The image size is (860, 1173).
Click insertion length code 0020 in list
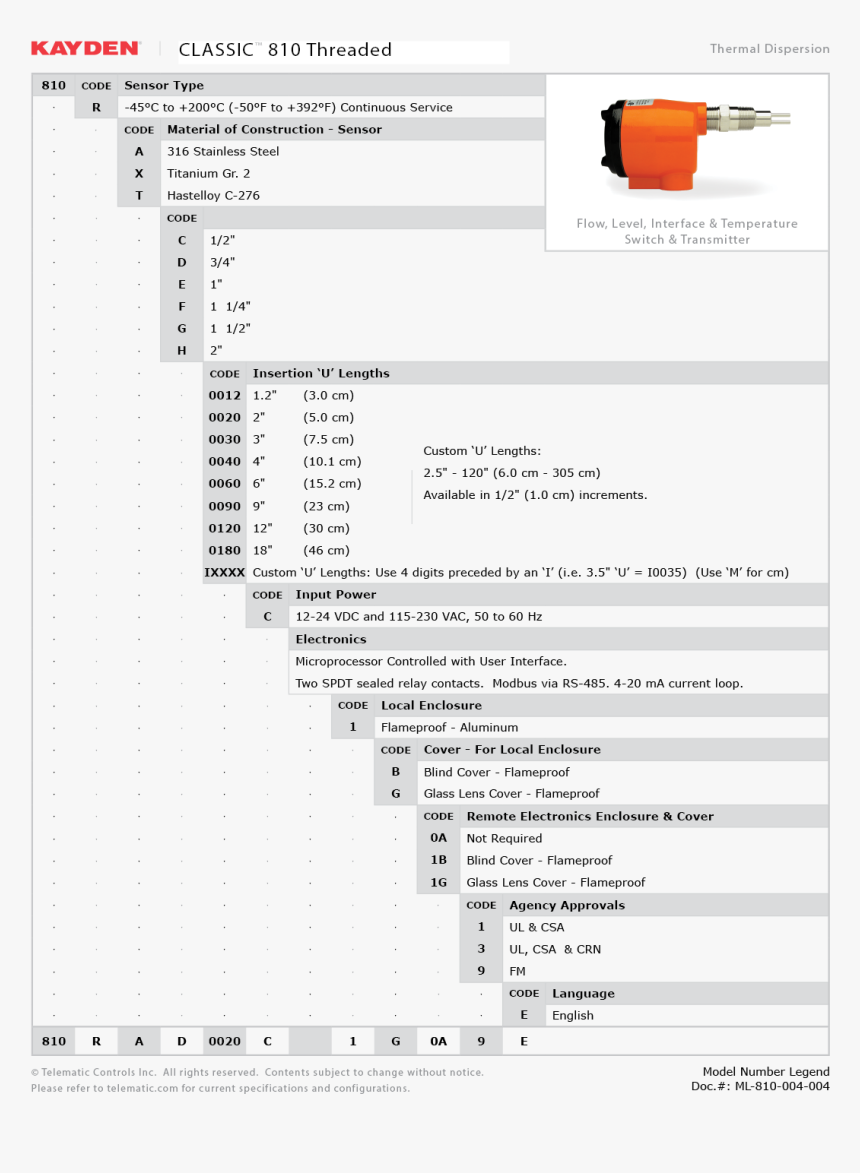[x=224, y=417]
